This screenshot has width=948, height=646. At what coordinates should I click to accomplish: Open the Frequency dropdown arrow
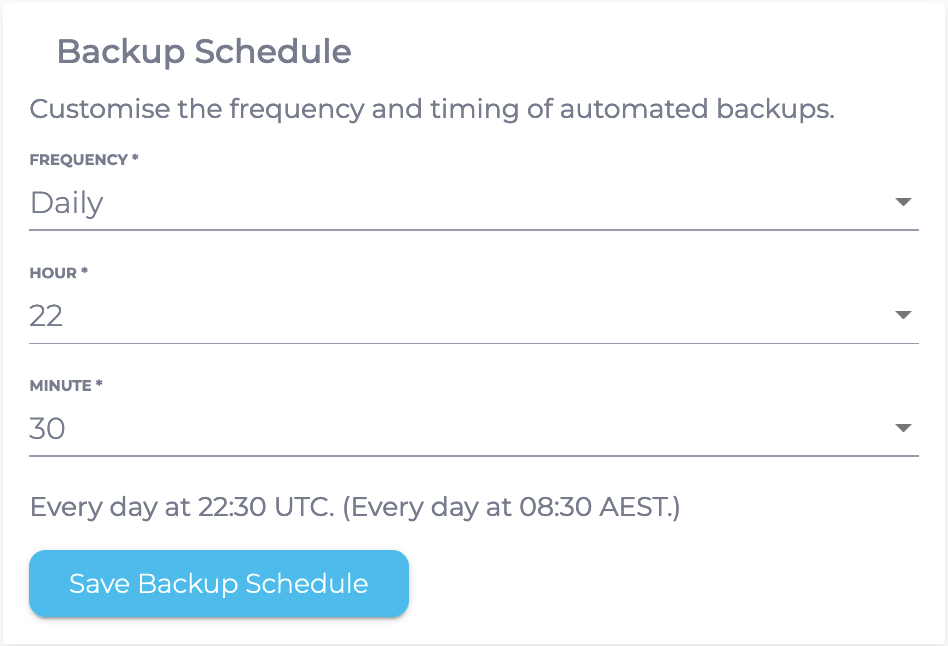click(903, 202)
